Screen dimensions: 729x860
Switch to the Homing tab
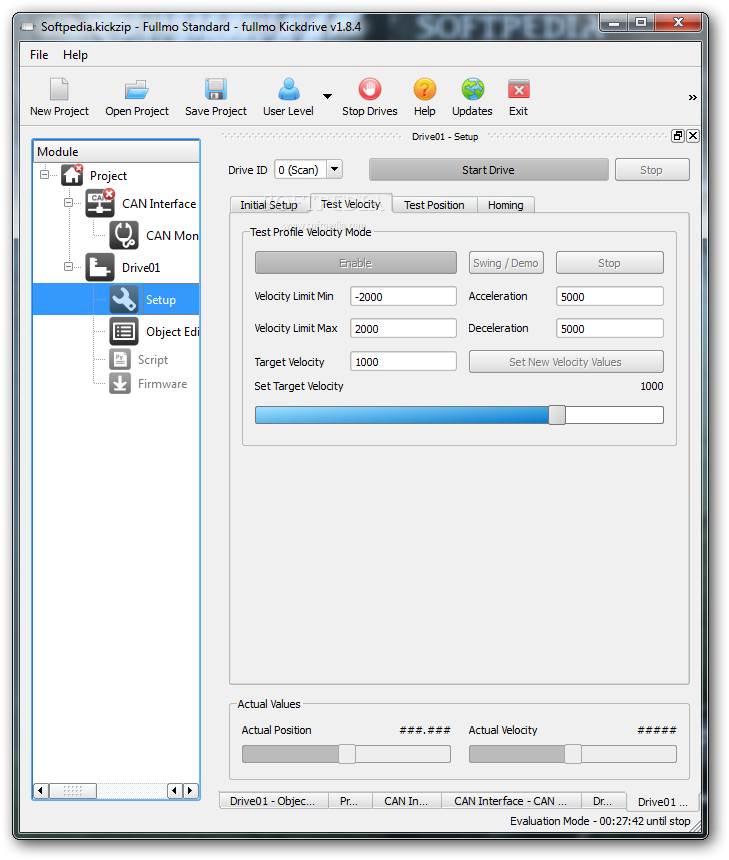(x=506, y=205)
